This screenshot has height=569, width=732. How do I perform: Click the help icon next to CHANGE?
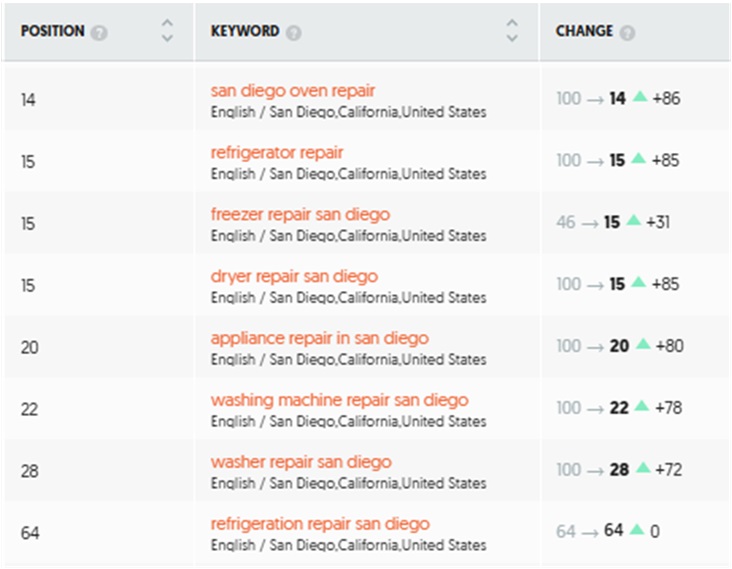click(x=627, y=32)
